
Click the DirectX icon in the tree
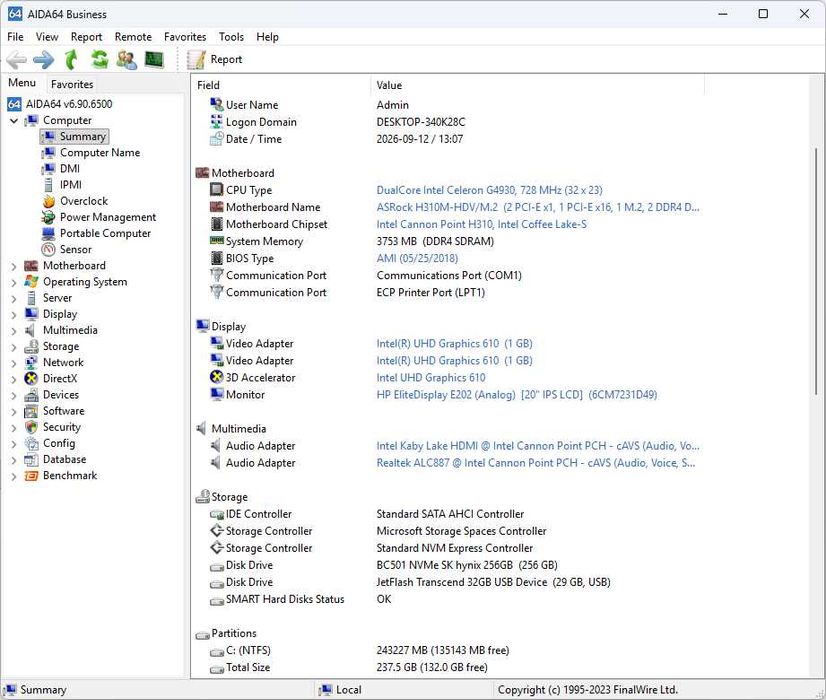[32, 379]
